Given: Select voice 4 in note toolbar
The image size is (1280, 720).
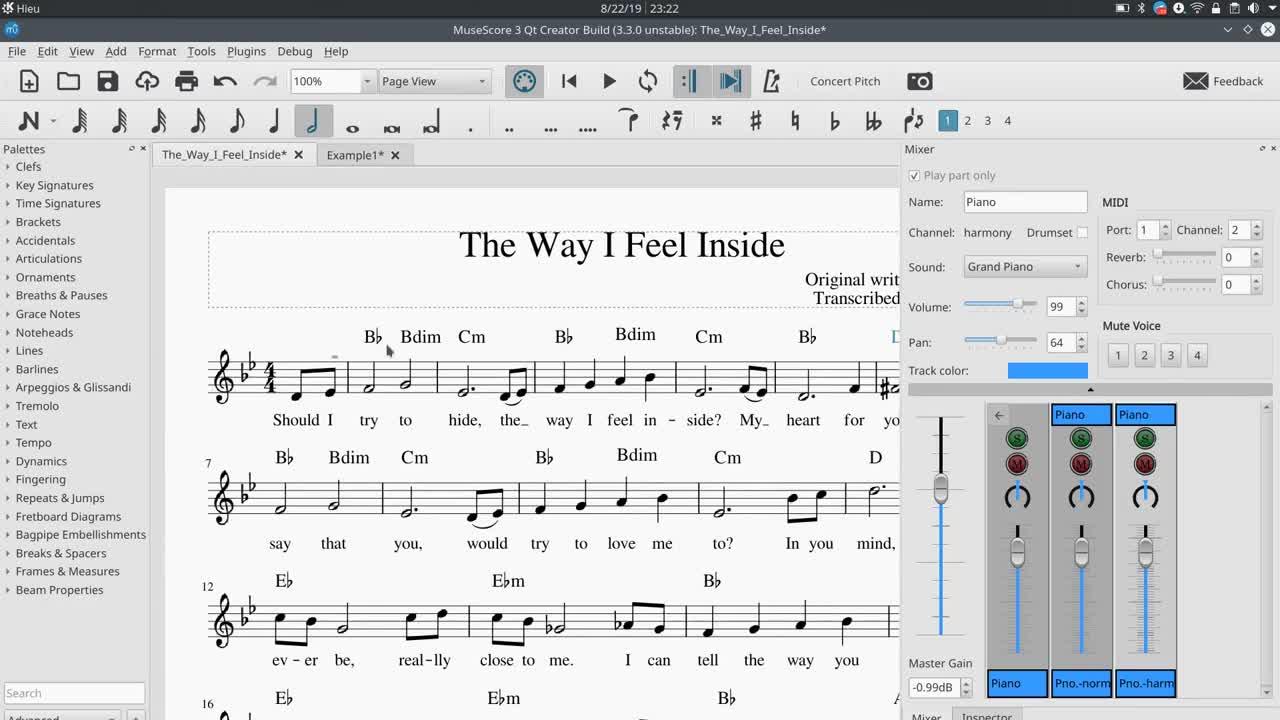Looking at the screenshot, I should click(1007, 121).
